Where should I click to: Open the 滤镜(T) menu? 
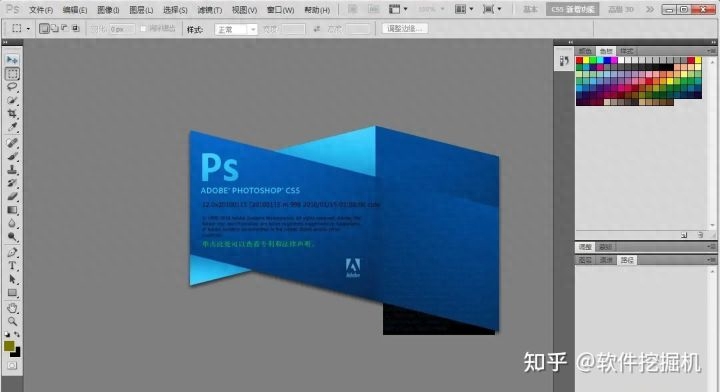point(209,10)
